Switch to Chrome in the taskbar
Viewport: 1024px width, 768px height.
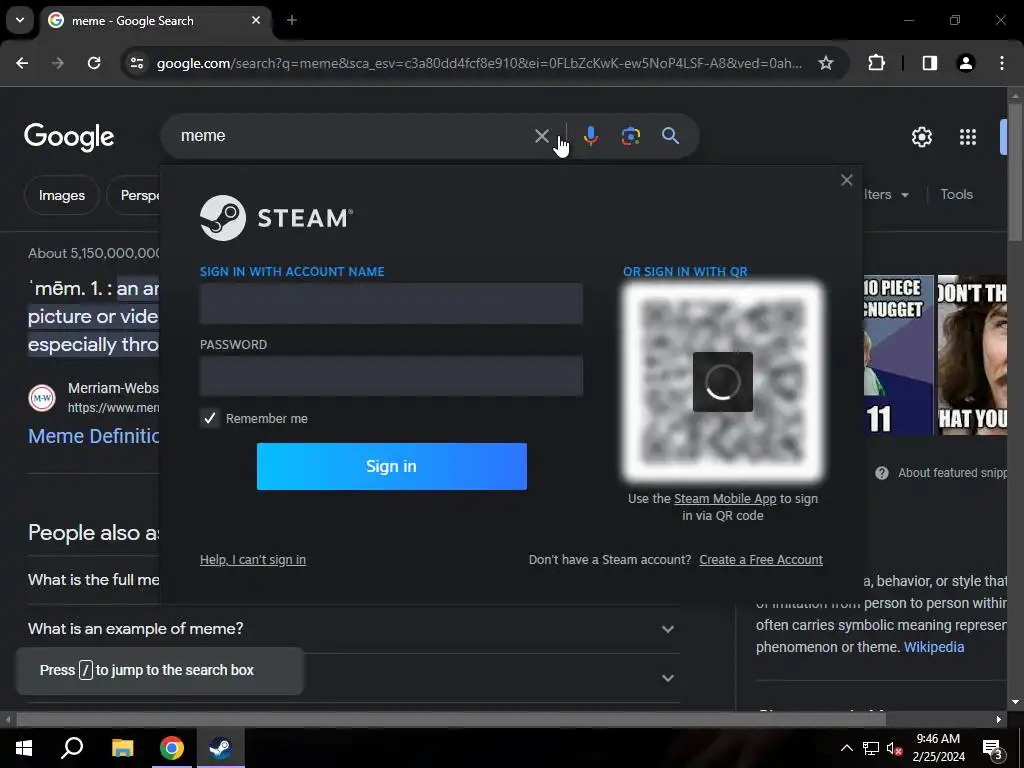(x=172, y=748)
